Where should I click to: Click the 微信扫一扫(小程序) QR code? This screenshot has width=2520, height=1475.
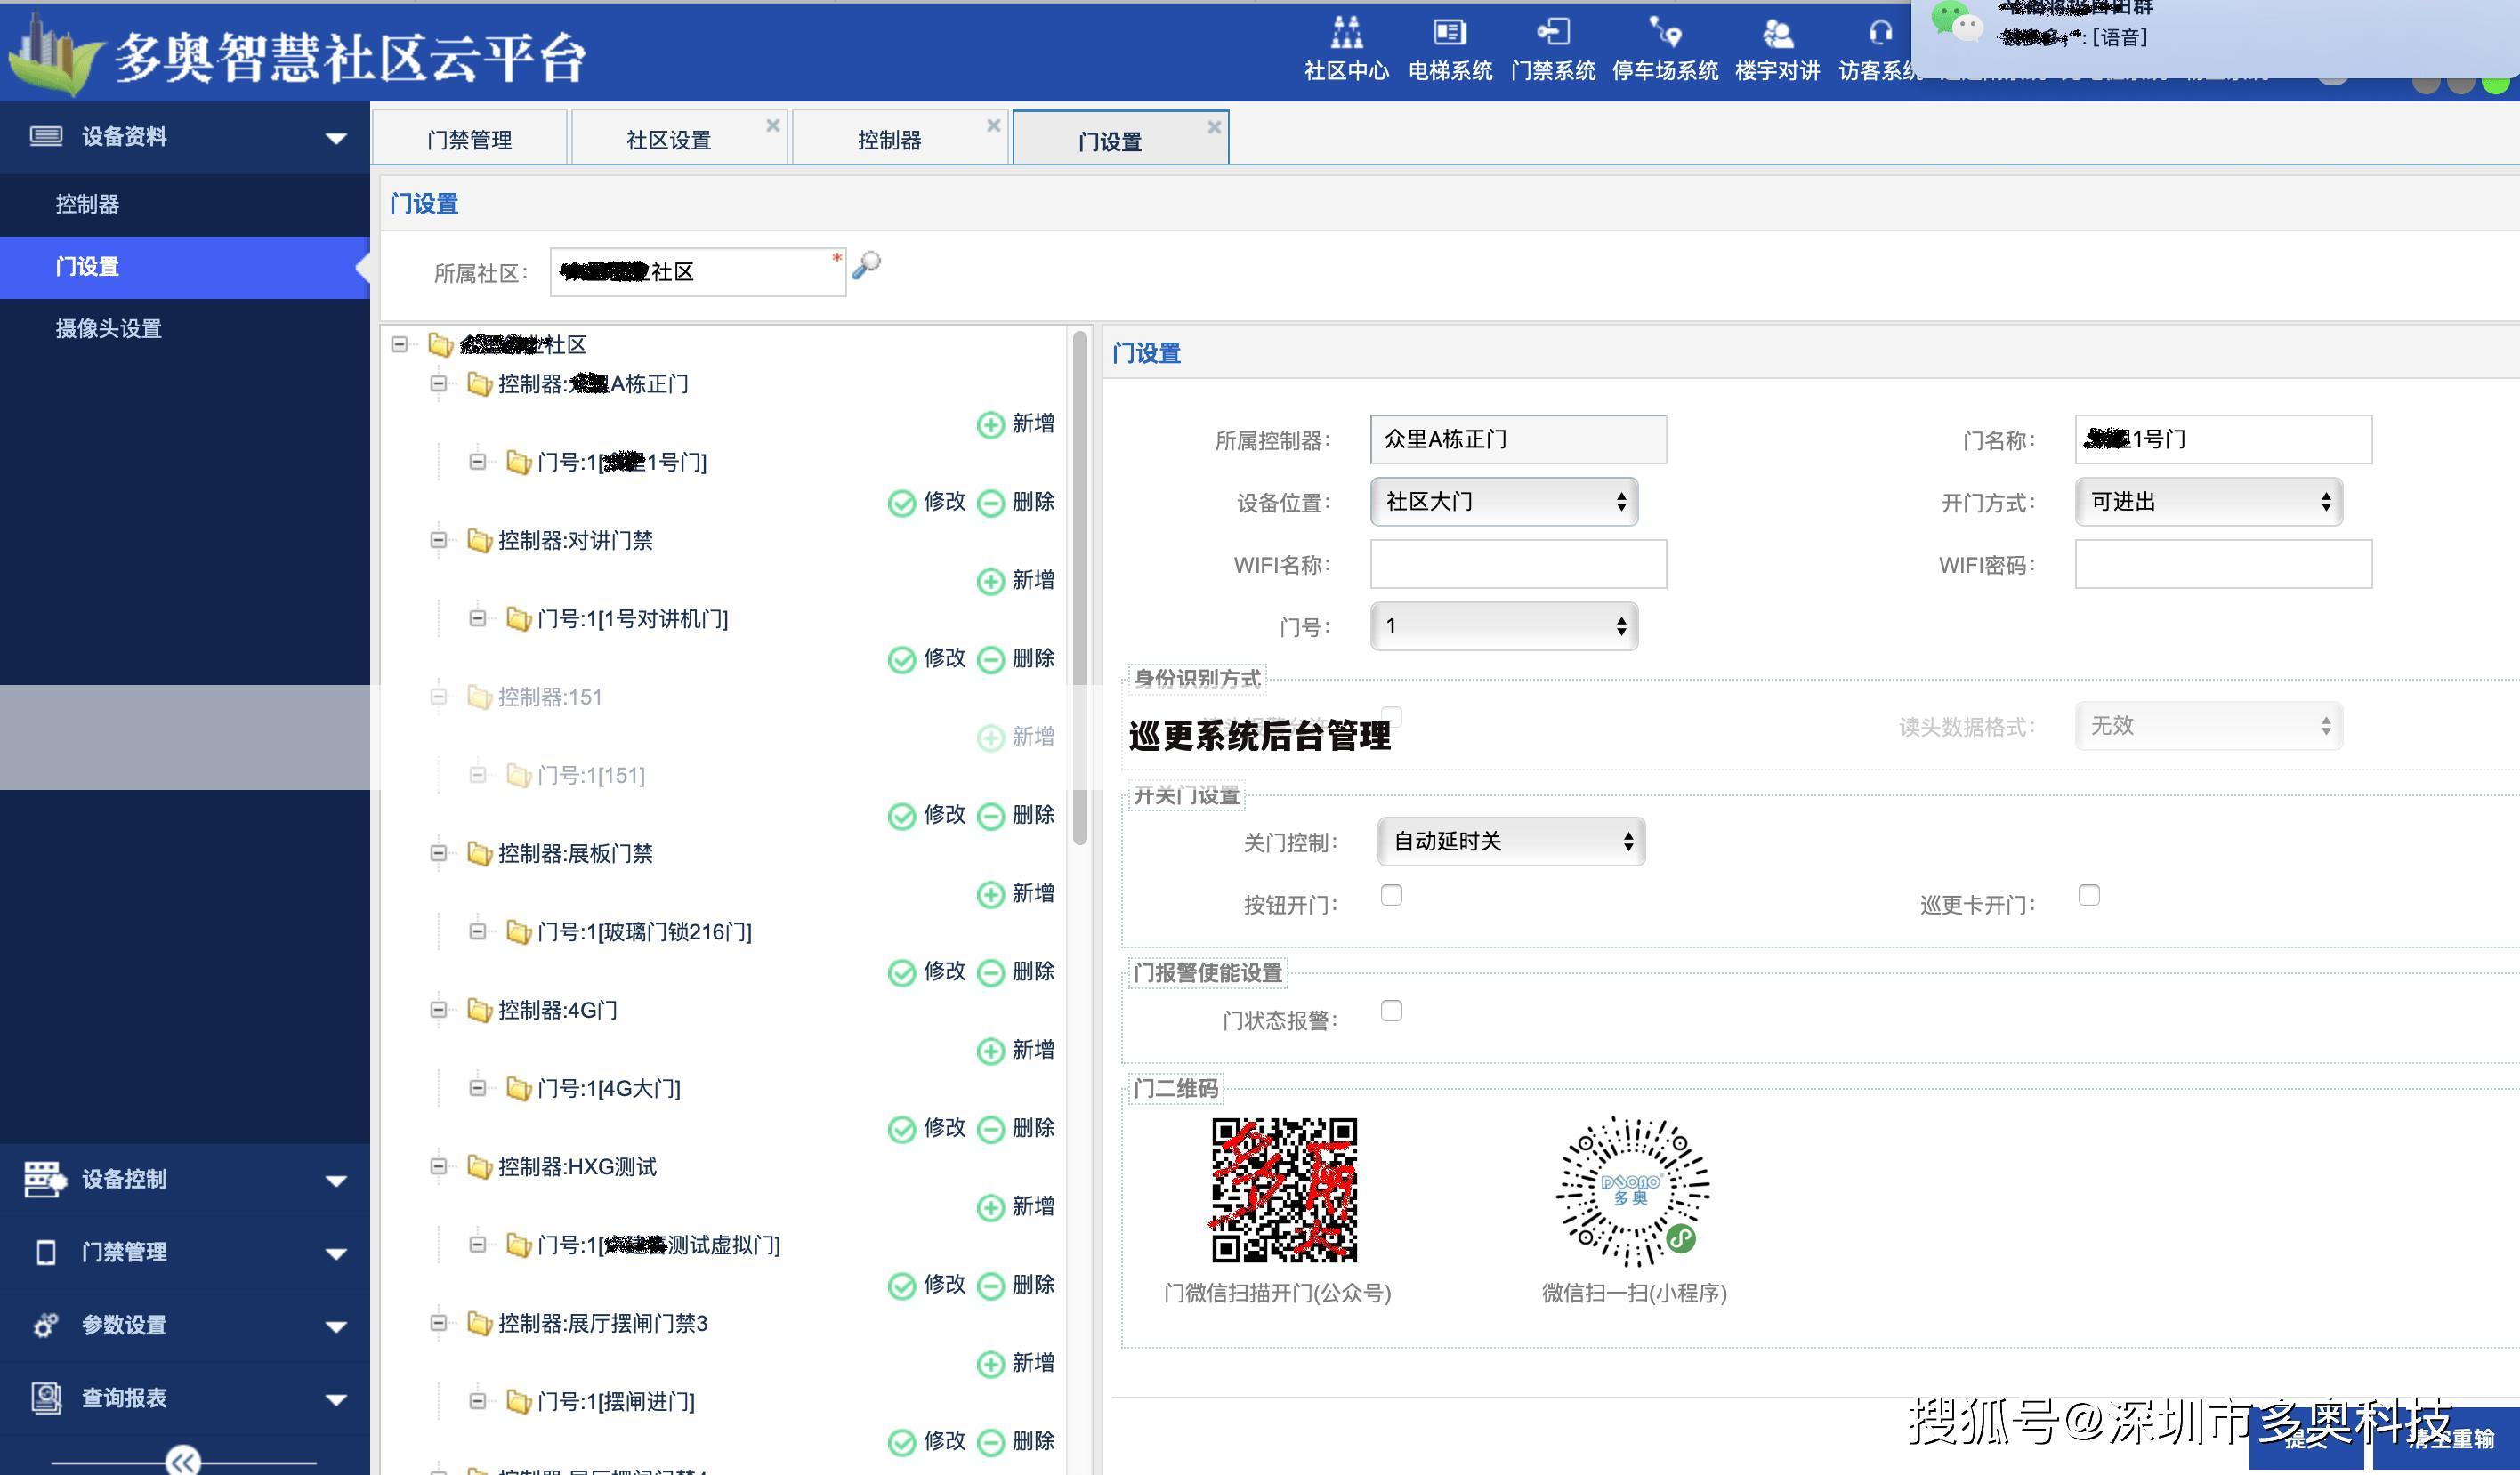tap(1632, 1190)
